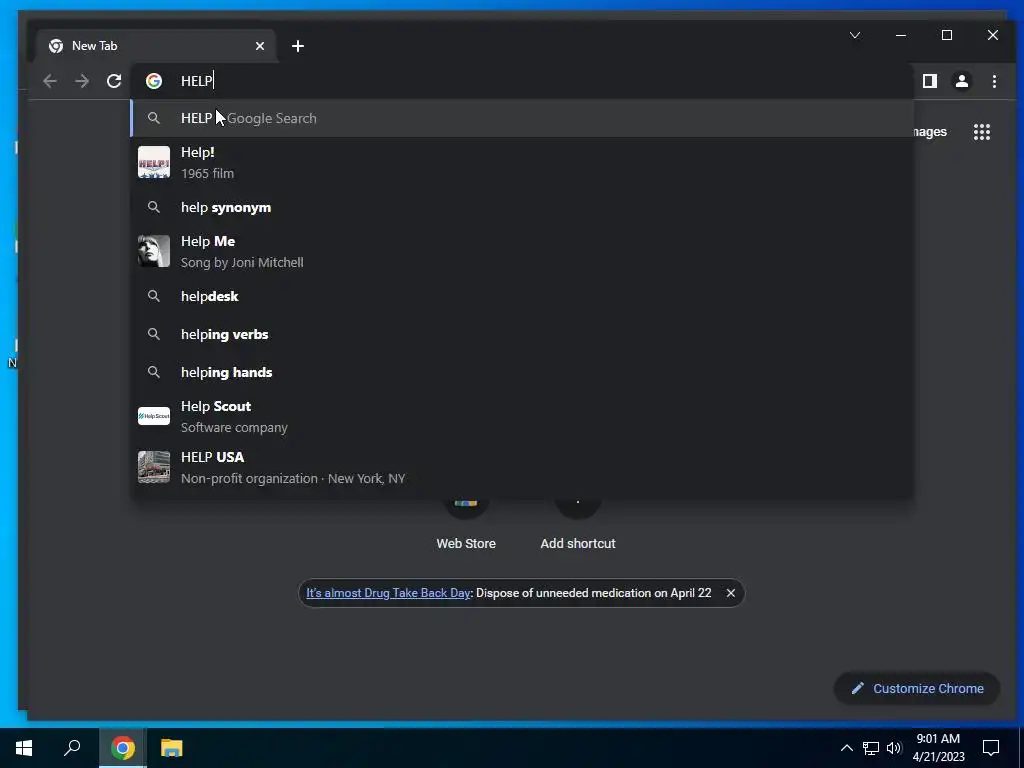Select the New Tab tab

155,46
